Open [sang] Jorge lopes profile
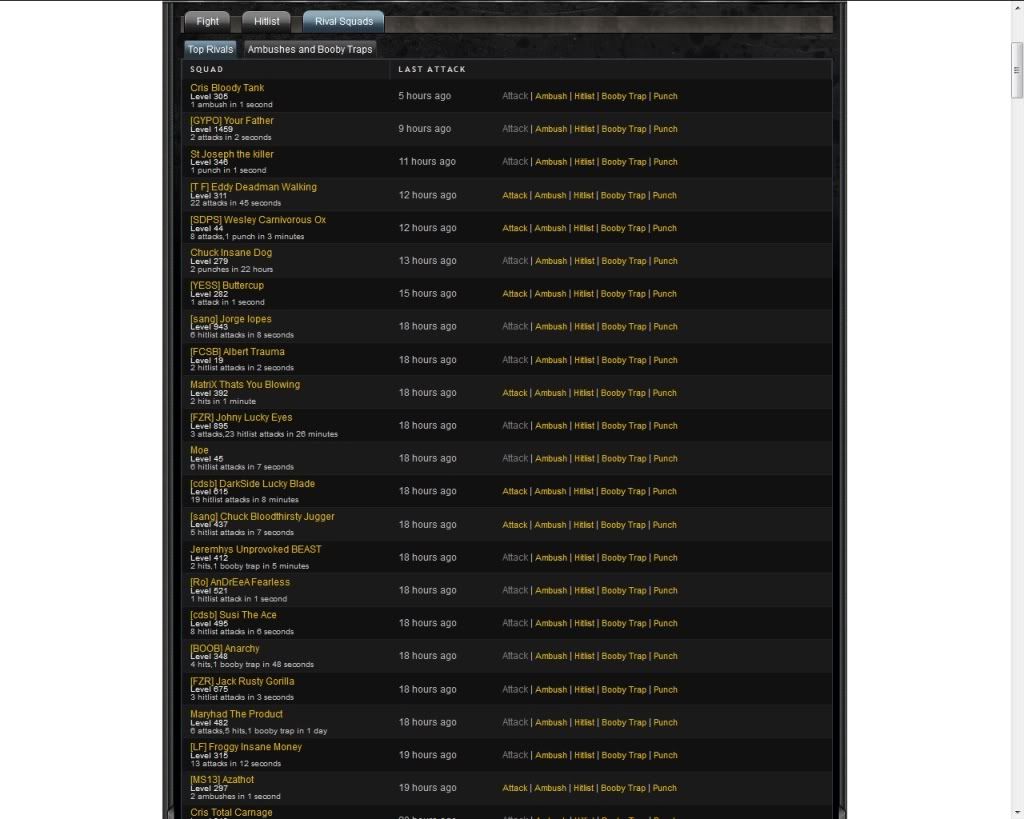The height and width of the screenshot is (819, 1024). [x=231, y=318]
